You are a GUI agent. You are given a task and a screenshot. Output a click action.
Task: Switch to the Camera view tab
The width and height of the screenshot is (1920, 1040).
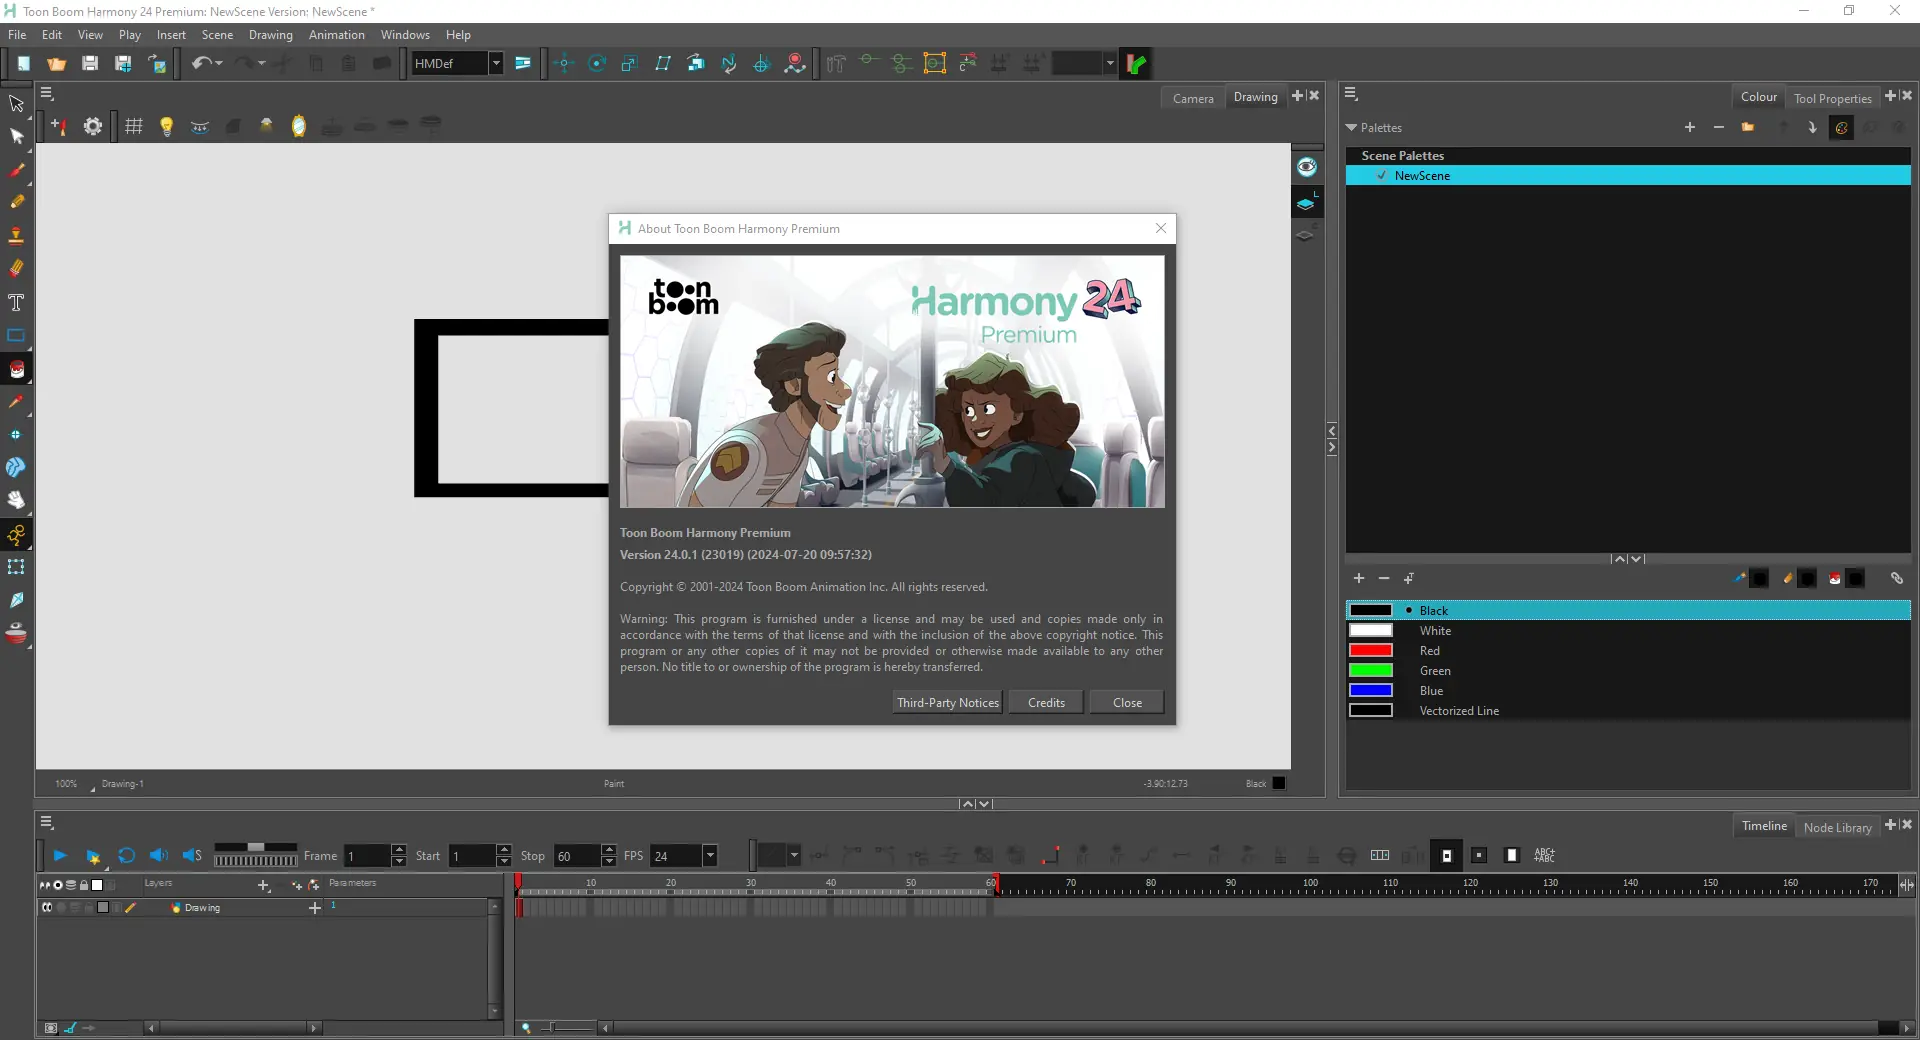coord(1192,98)
